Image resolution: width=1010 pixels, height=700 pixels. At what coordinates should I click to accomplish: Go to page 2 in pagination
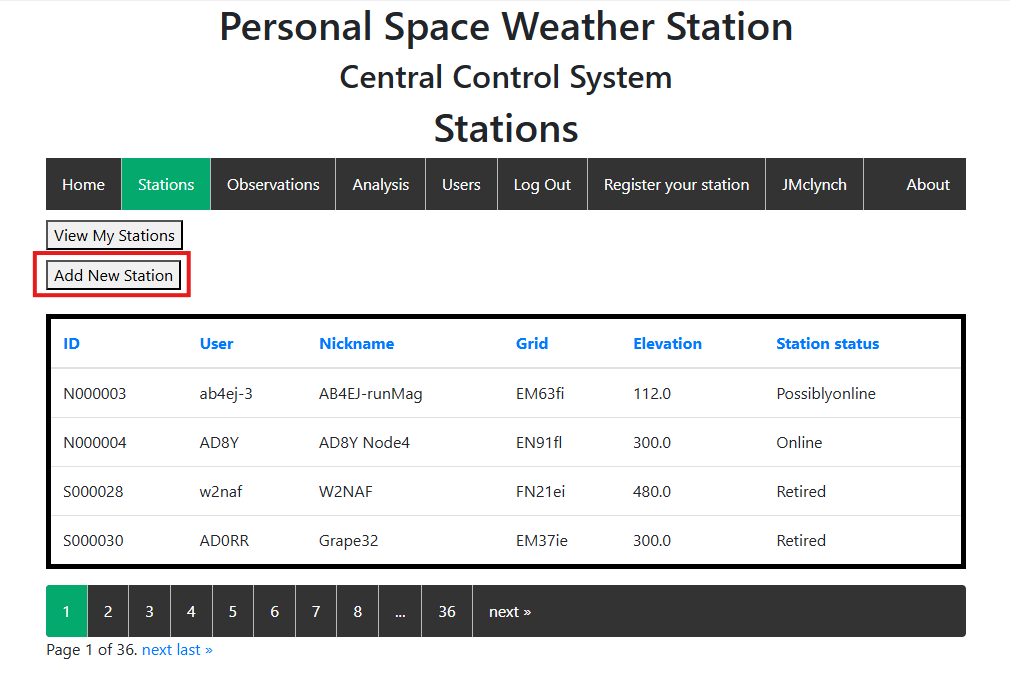(x=108, y=611)
